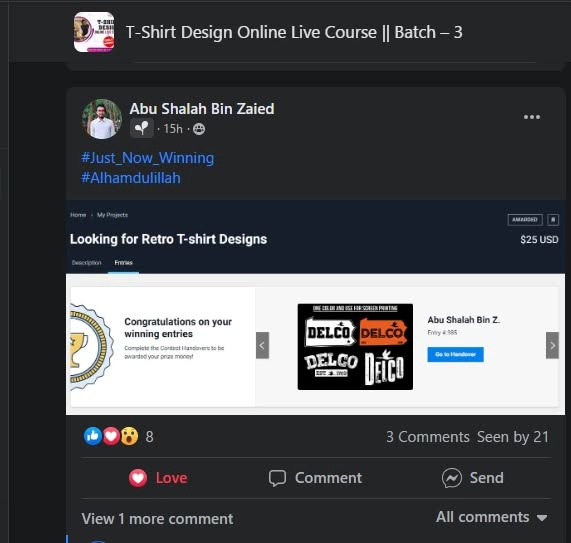
Task: Click the Go to Handover button
Action: tap(456, 354)
